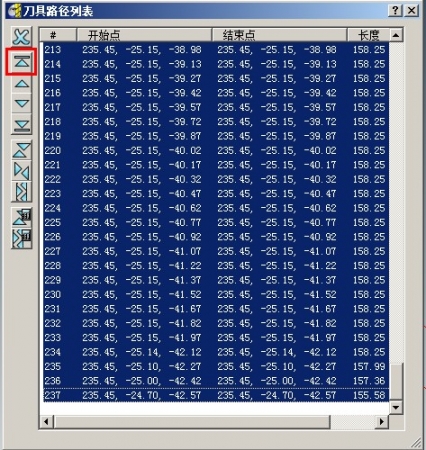Click the vertical scrollbar down arrow
This screenshot has height=450, width=426.
coord(396,407)
